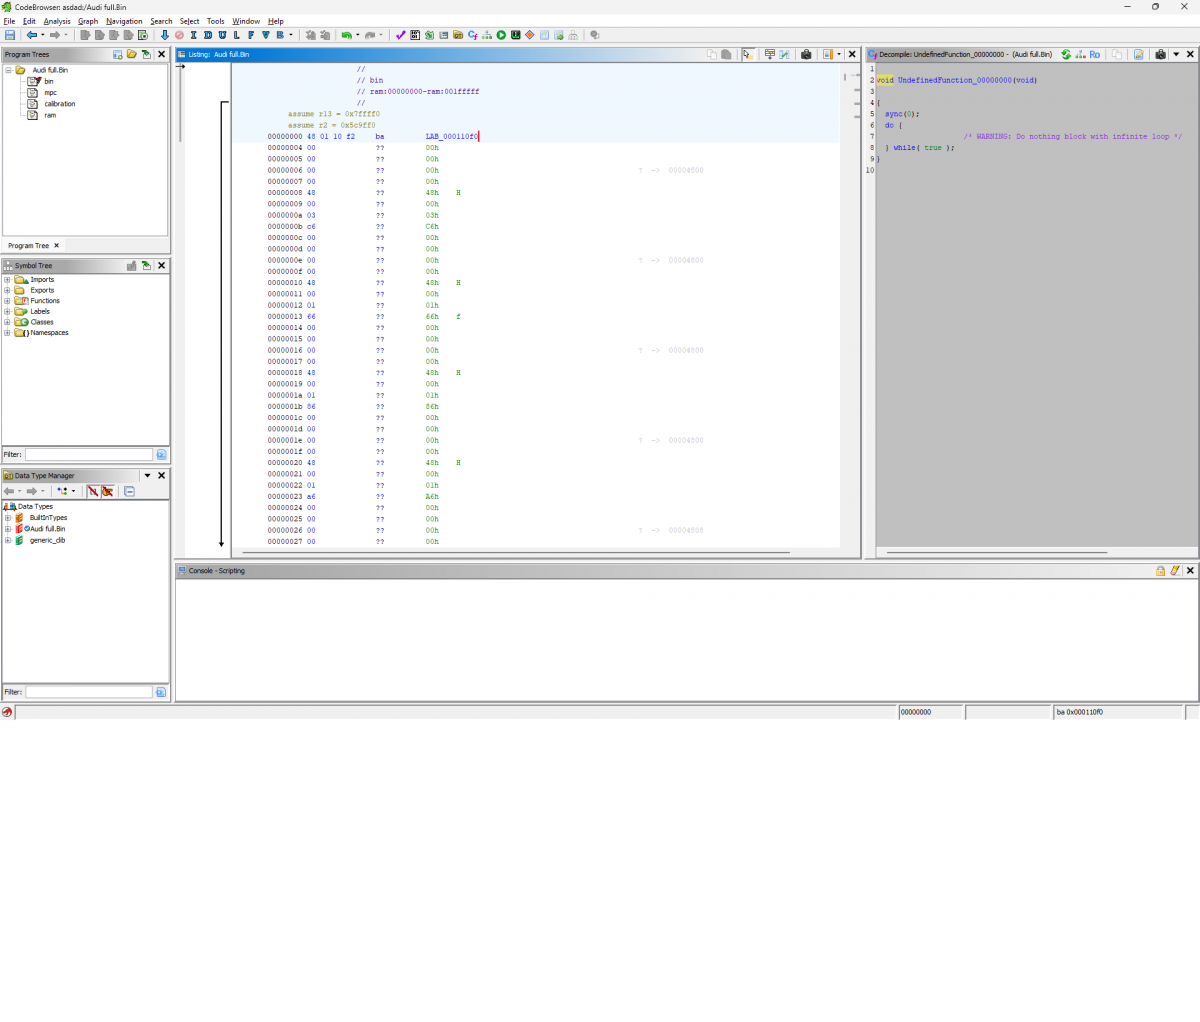Click the blue Disassemble down-arrow icon
Screen dimensions: 1200x1022
(165, 35)
